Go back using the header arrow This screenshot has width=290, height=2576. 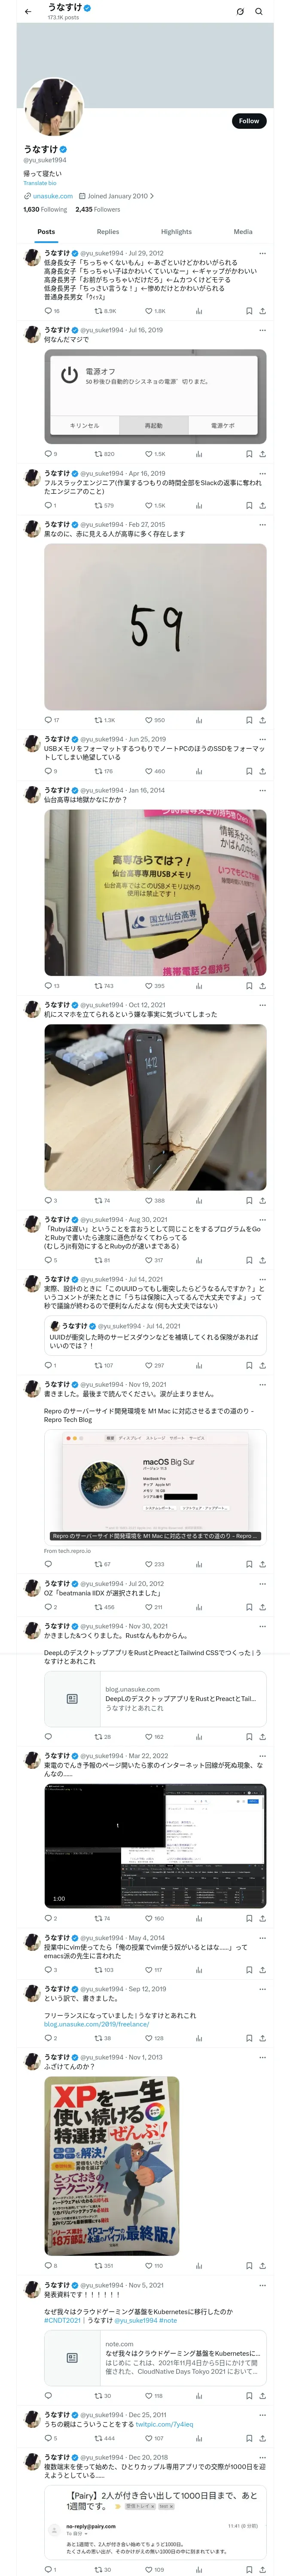point(28,12)
